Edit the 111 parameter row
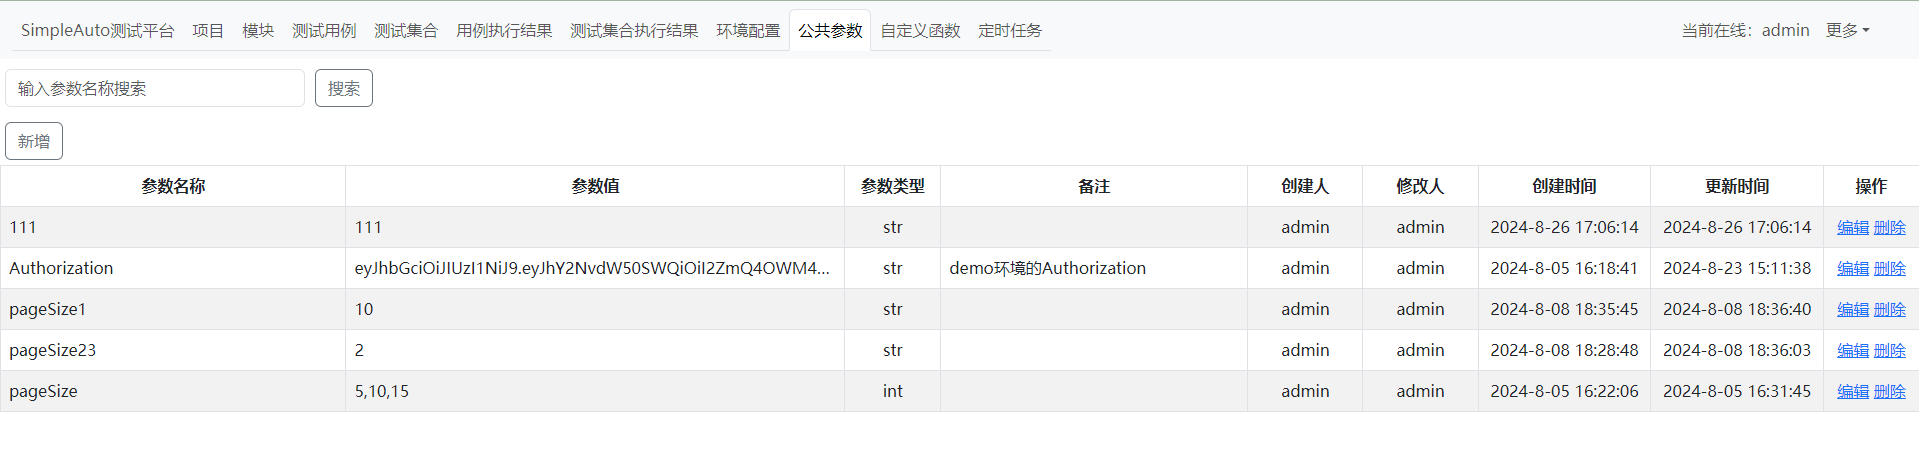Image resolution: width=1919 pixels, height=453 pixels. pyautogui.click(x=1853, y=228)
